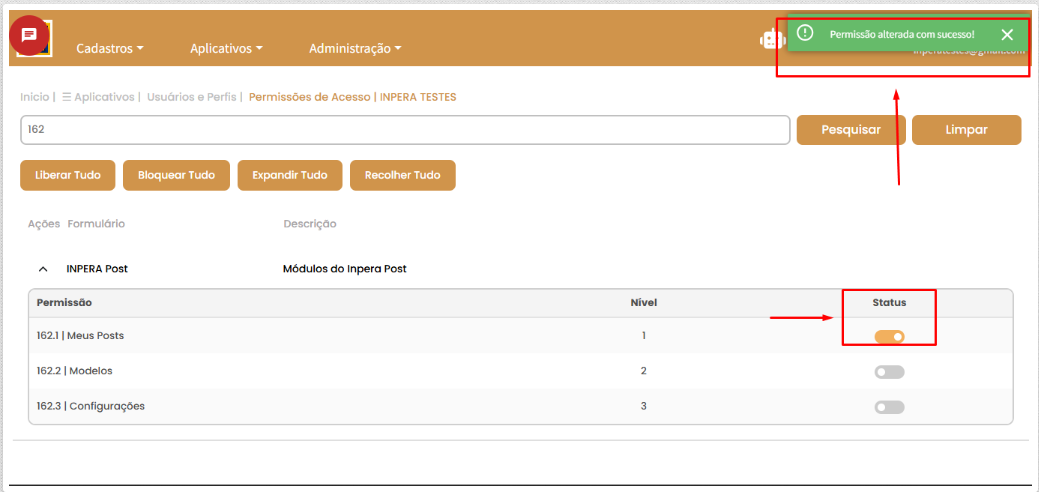This screenshot has width=1039, height=492.
Task: Click Permissões de Acesso breadcrumb text
Action: 310,97
